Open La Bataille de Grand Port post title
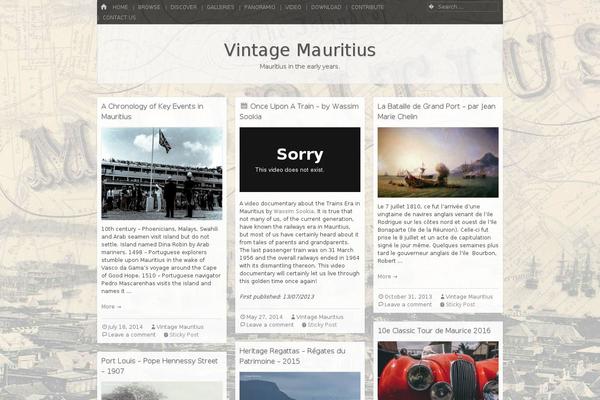The image size is (600, 400). pyautogui.click(x=437, y=111)
